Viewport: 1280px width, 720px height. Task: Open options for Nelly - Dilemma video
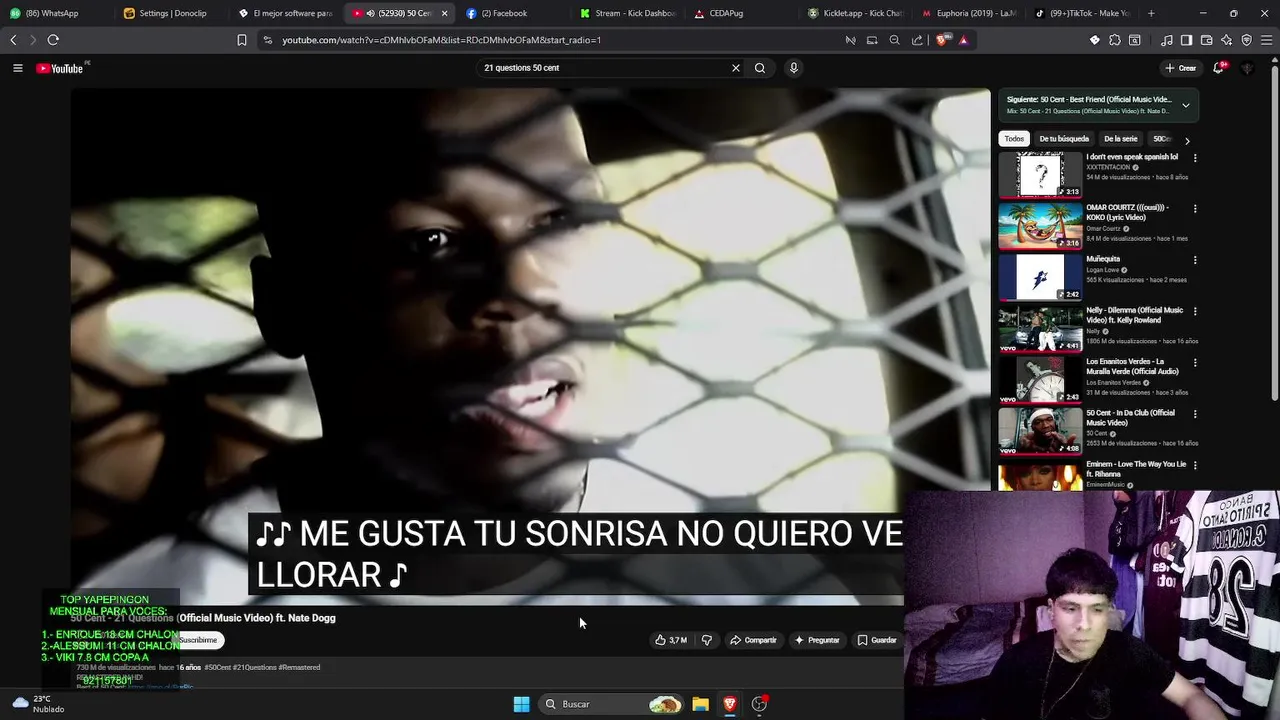[x=1194, y=311]
